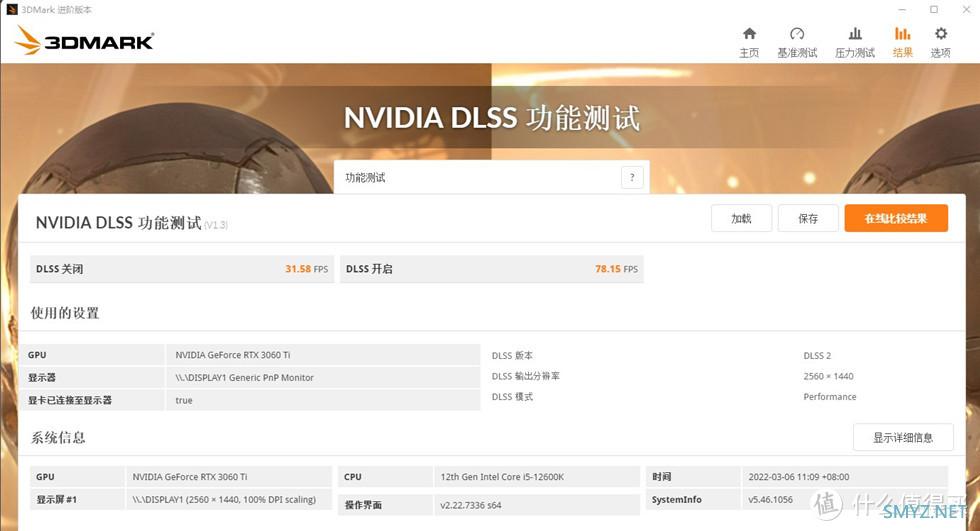Click the 压力测试 tab label
Viewport: 980px width, 531px height.
click(855, 53)
